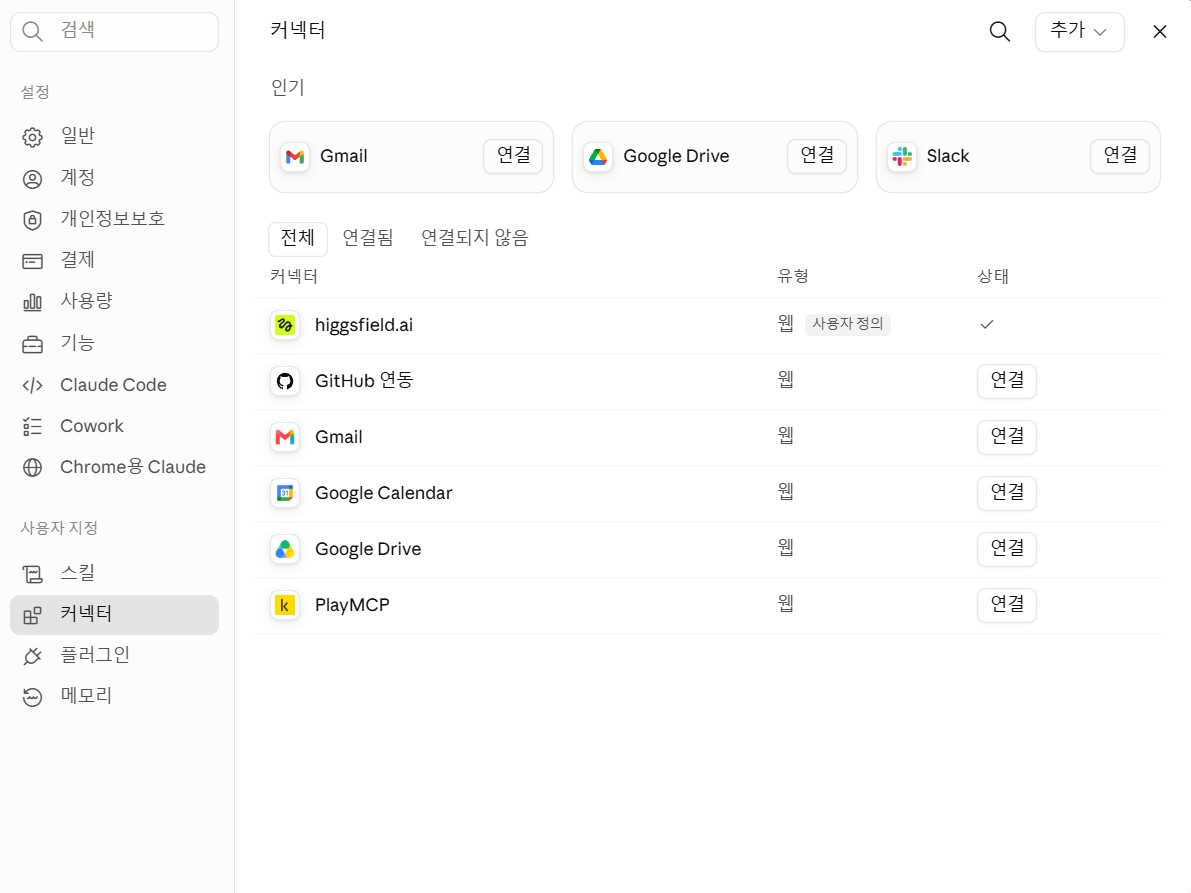Click PlayMCP connector name
The height and width of the screenshot is (893, 1191).
click(x=352, y=605)
